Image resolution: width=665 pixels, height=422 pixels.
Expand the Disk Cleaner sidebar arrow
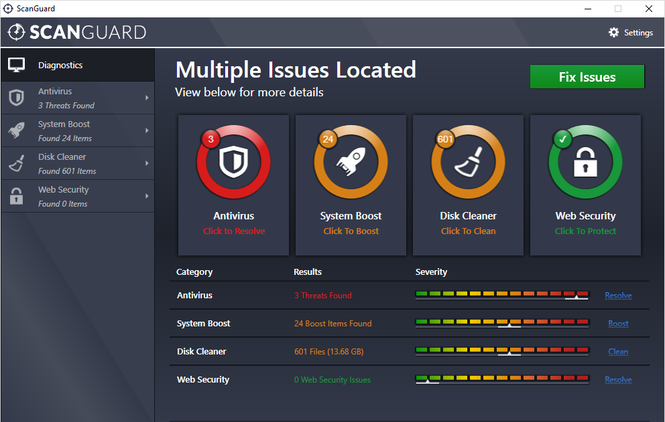click(147, 162)
